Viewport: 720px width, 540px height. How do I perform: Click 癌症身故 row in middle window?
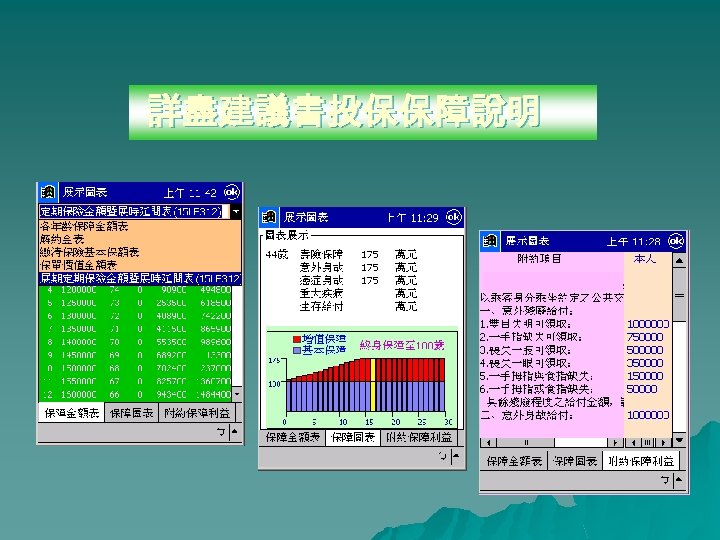tap(358, 280)
